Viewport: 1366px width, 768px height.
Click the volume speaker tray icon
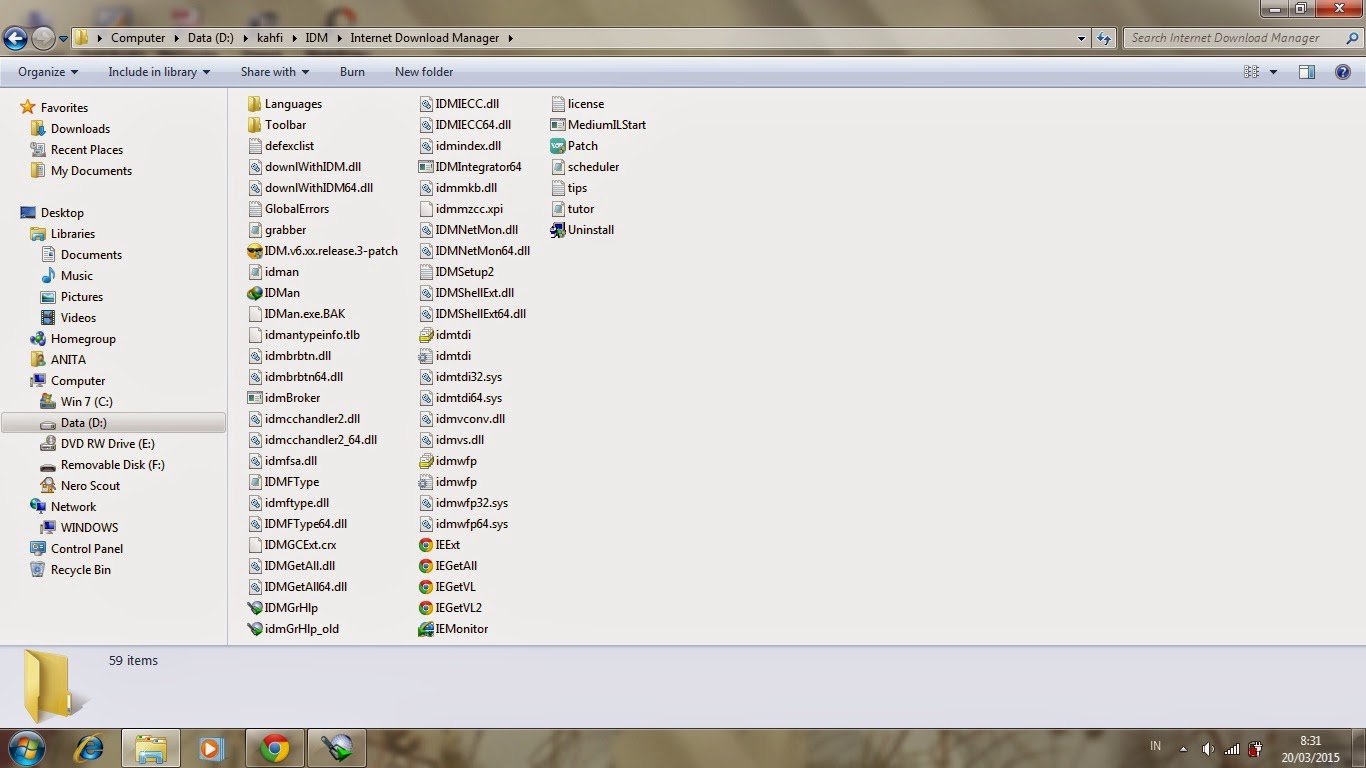click(x=1208, y=748)
